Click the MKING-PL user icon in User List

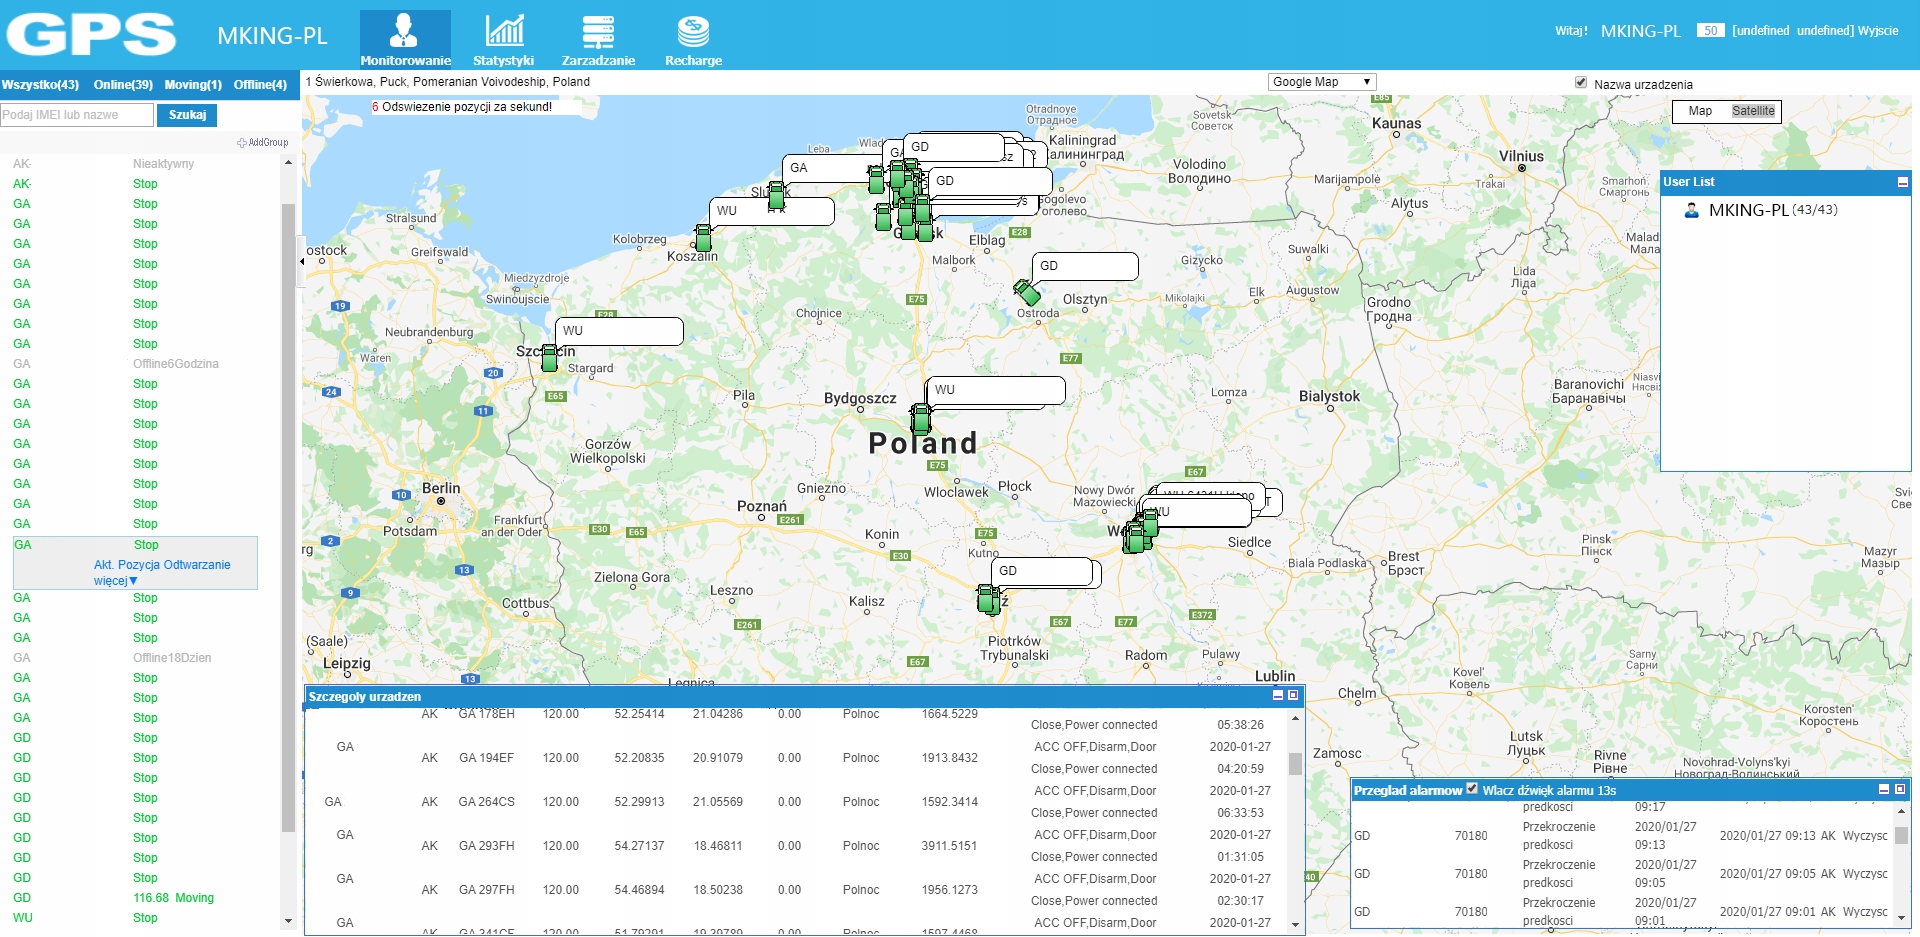pos(1692,211)
